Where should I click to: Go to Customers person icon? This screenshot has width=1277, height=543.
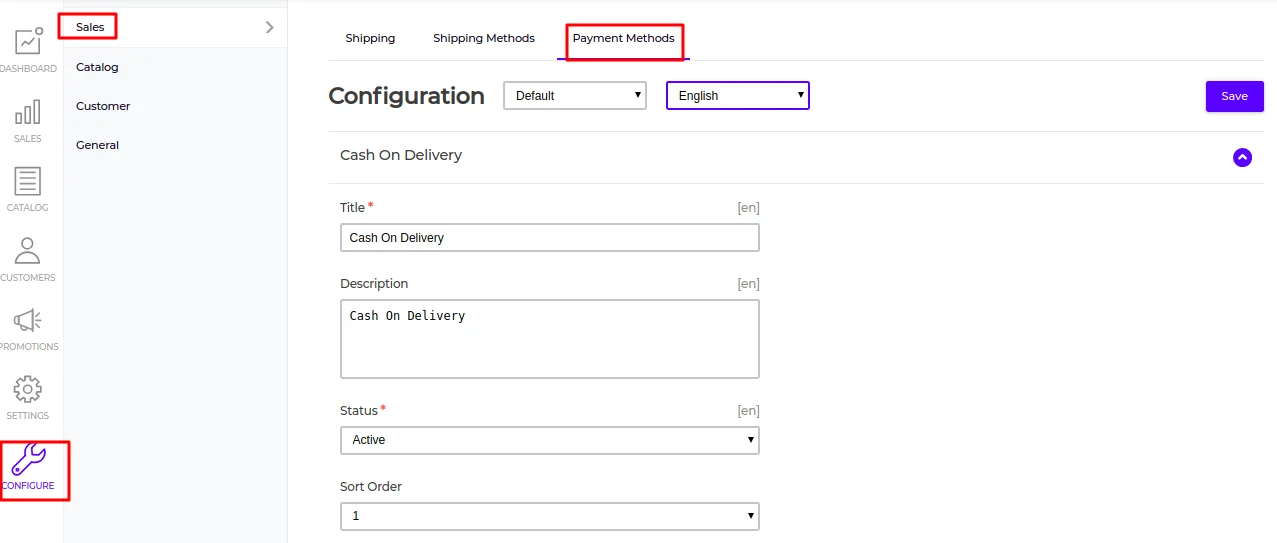28,251
